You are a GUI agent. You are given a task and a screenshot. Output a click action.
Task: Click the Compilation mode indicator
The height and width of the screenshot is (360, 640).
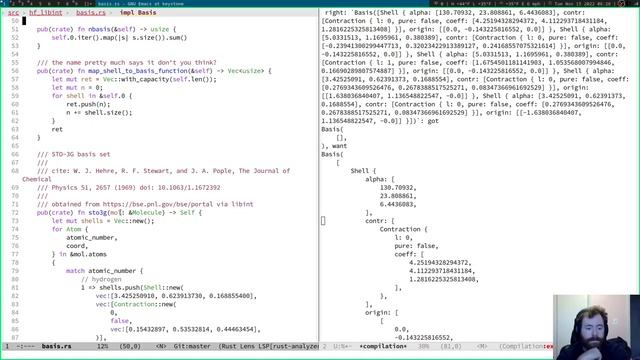click(526, 346)
